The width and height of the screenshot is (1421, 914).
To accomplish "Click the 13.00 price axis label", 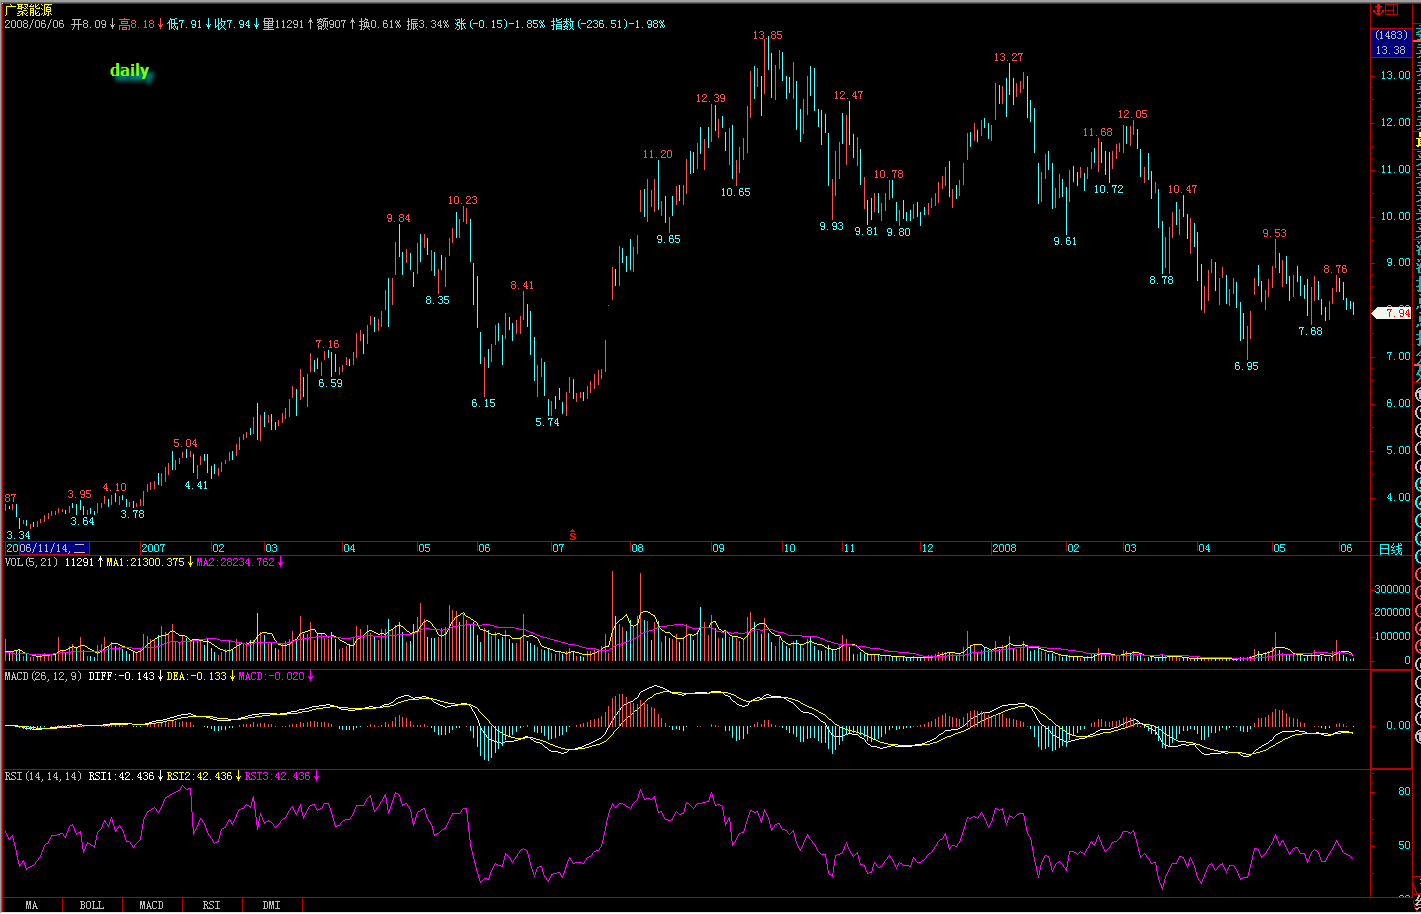I will click(1395, 75).
